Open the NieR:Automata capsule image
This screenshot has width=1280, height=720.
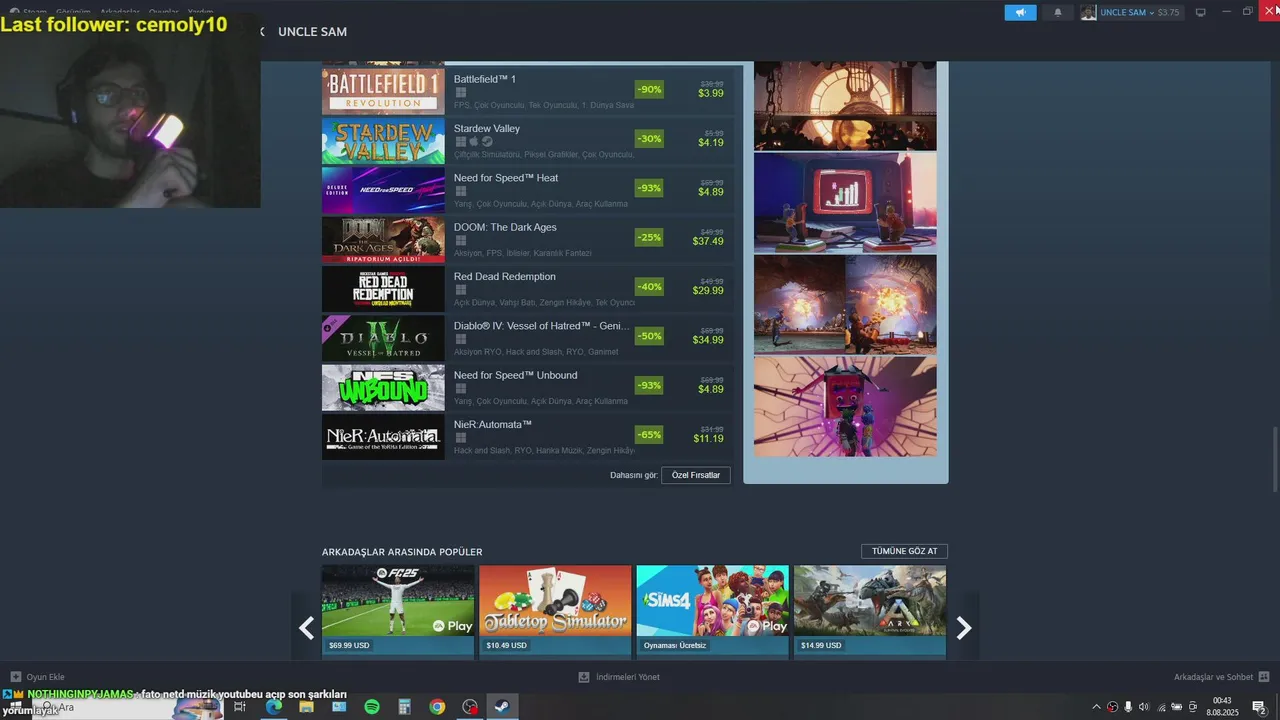[x=383, y=437]
